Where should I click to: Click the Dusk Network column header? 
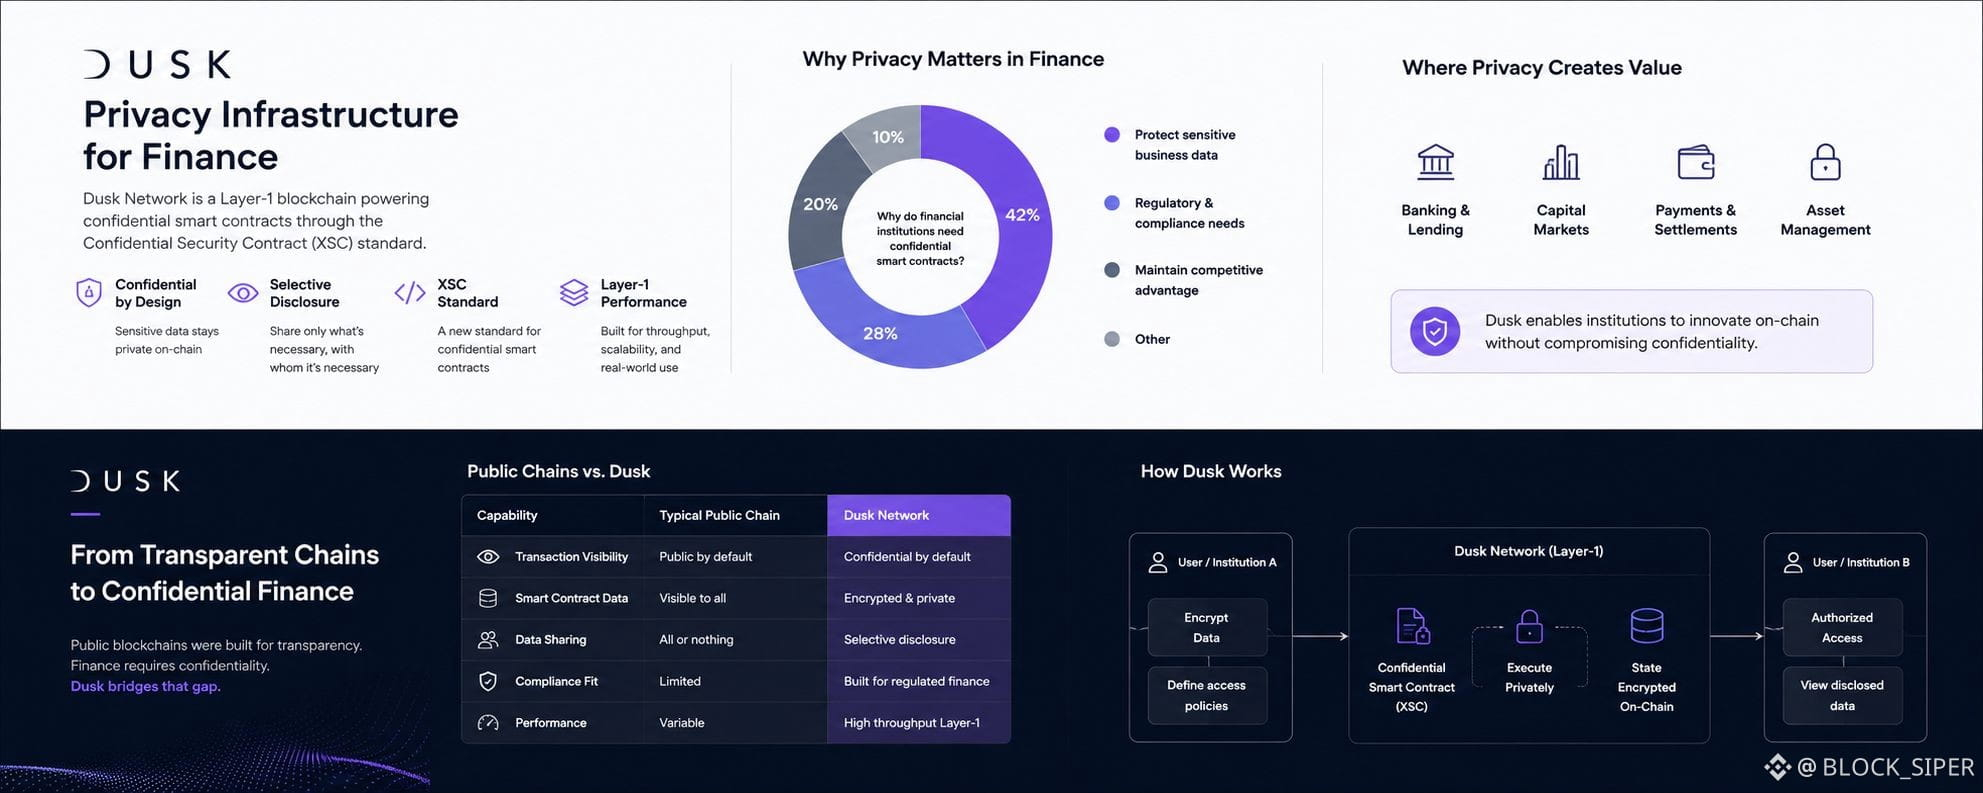(x=919, y=516)
